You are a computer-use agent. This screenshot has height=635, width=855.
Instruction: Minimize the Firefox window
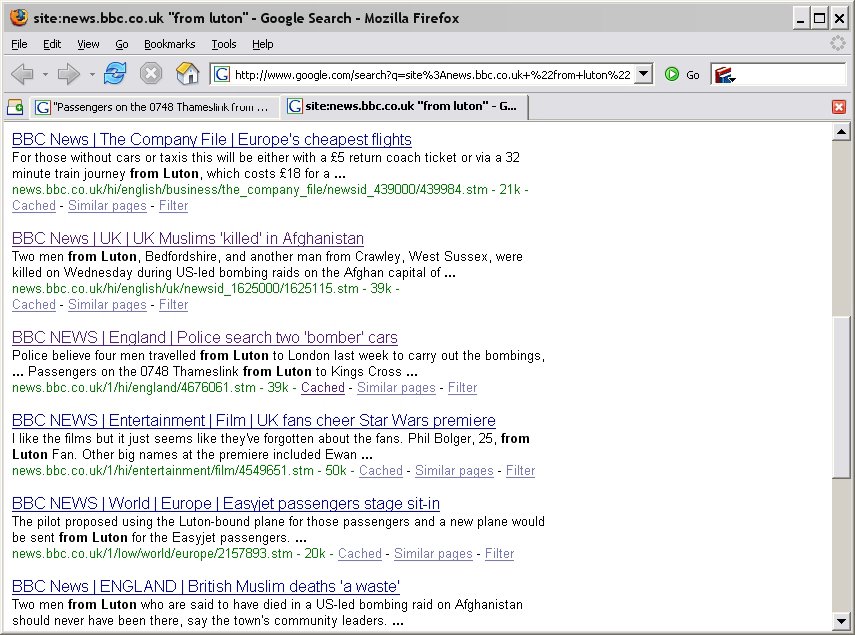(800, 19)
